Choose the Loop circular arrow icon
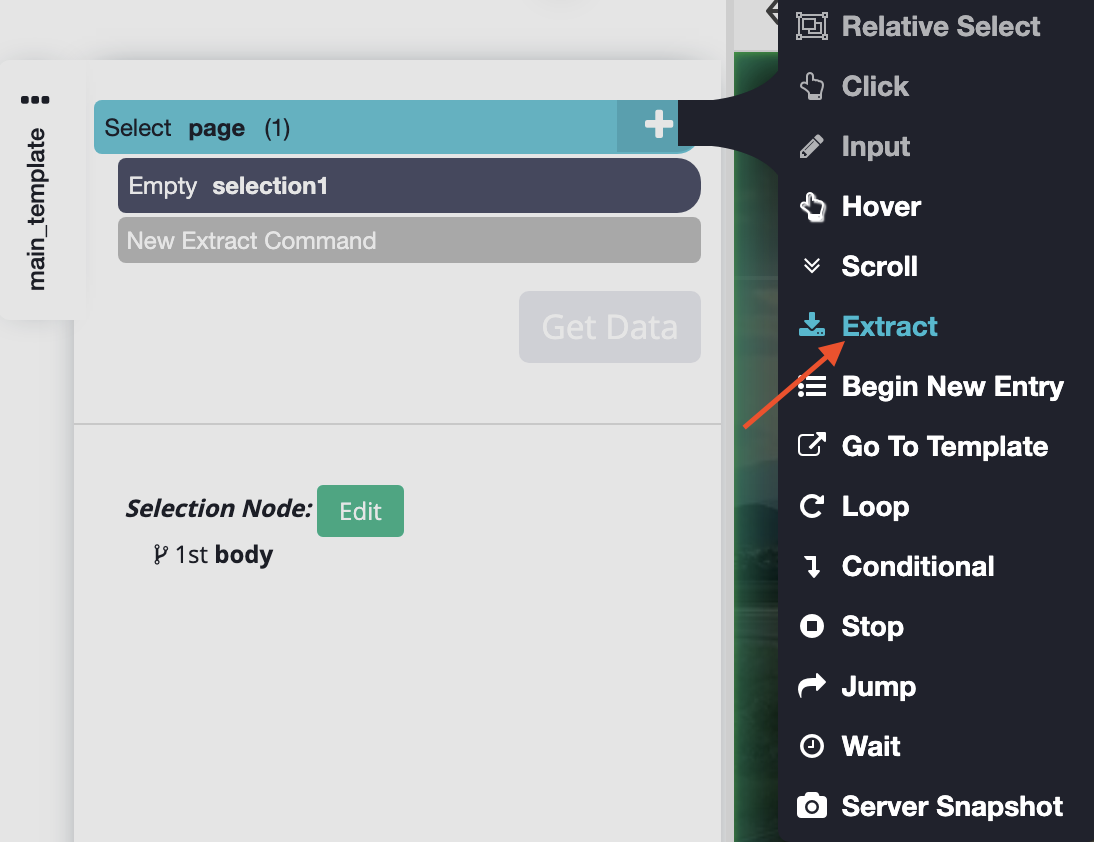 pyautogui.click(x=812, y=507)
